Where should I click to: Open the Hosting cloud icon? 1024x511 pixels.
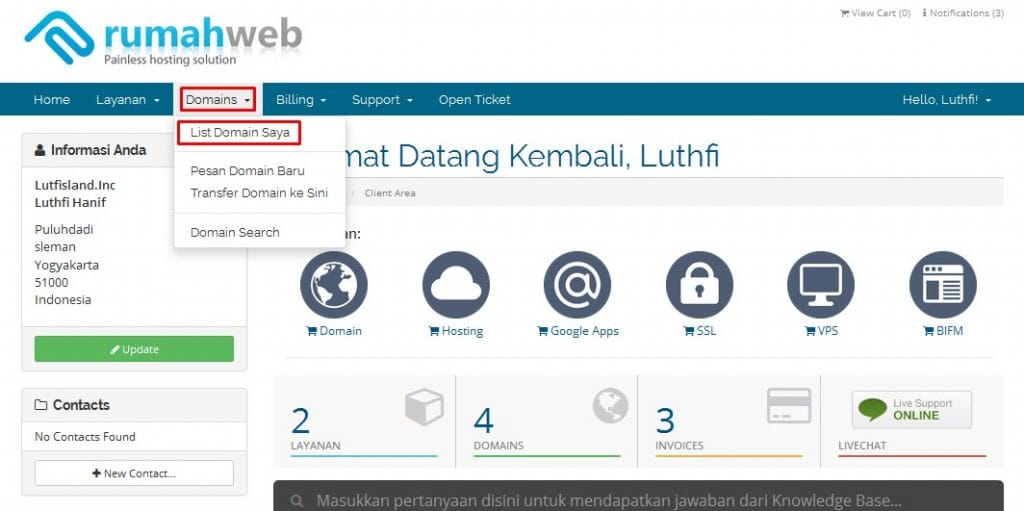coord(456,285)
